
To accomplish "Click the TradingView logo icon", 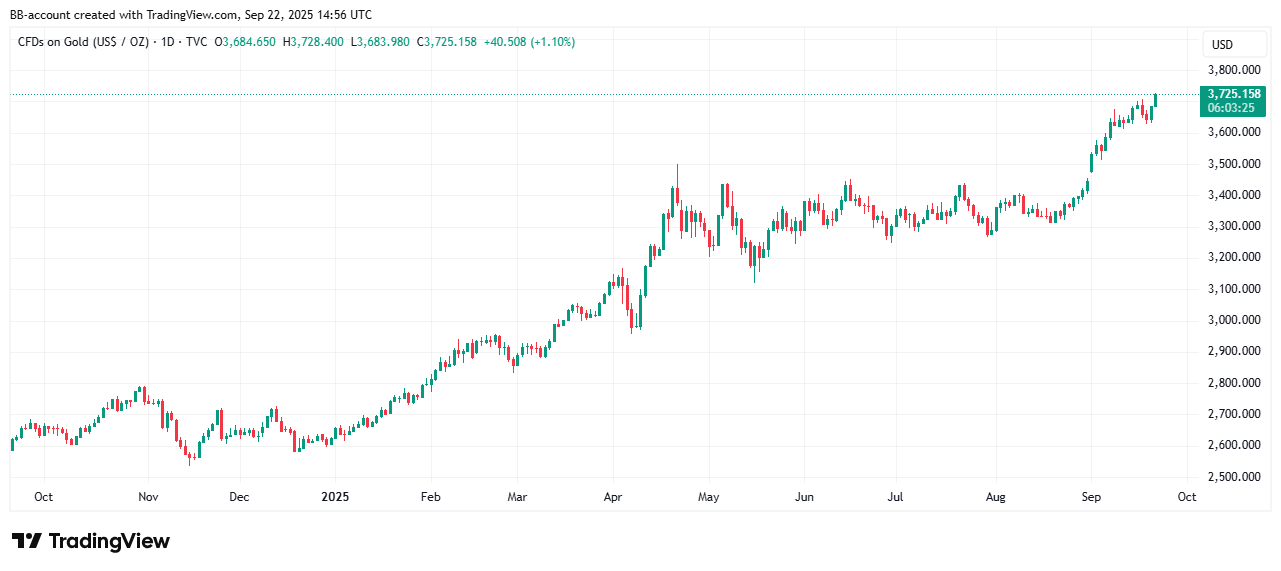I will (27, 541).
